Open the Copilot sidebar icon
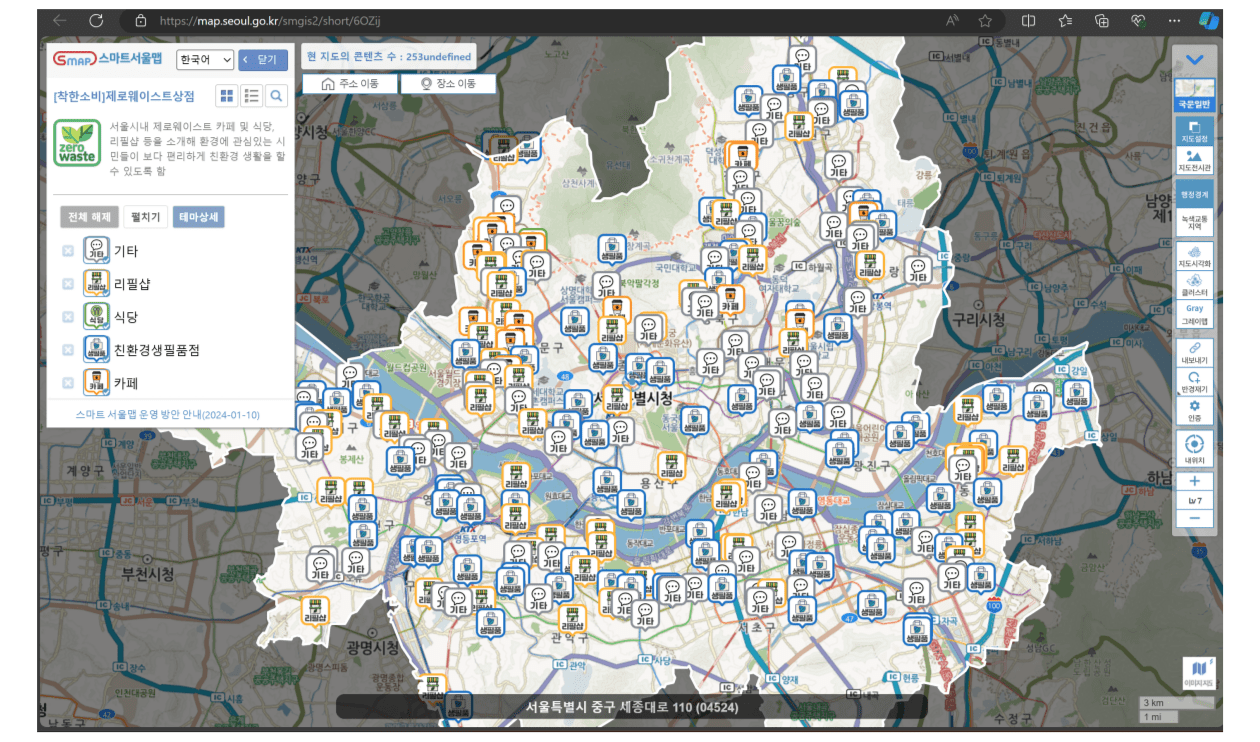1260x742 pixels. click(1209, 20)
